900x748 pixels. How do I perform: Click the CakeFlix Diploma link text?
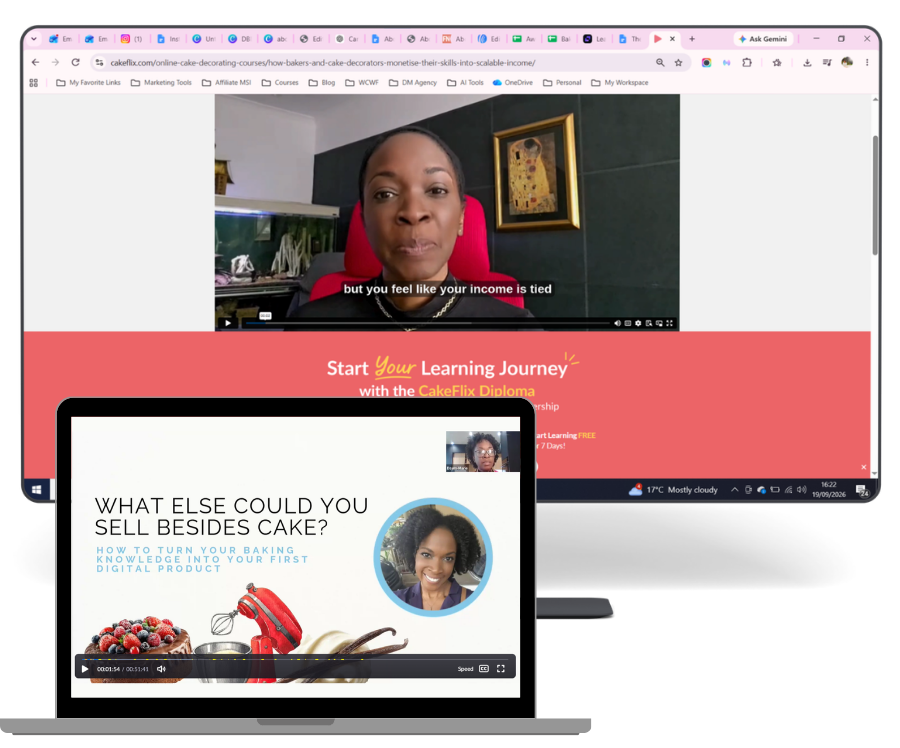(x=476, y=391)
